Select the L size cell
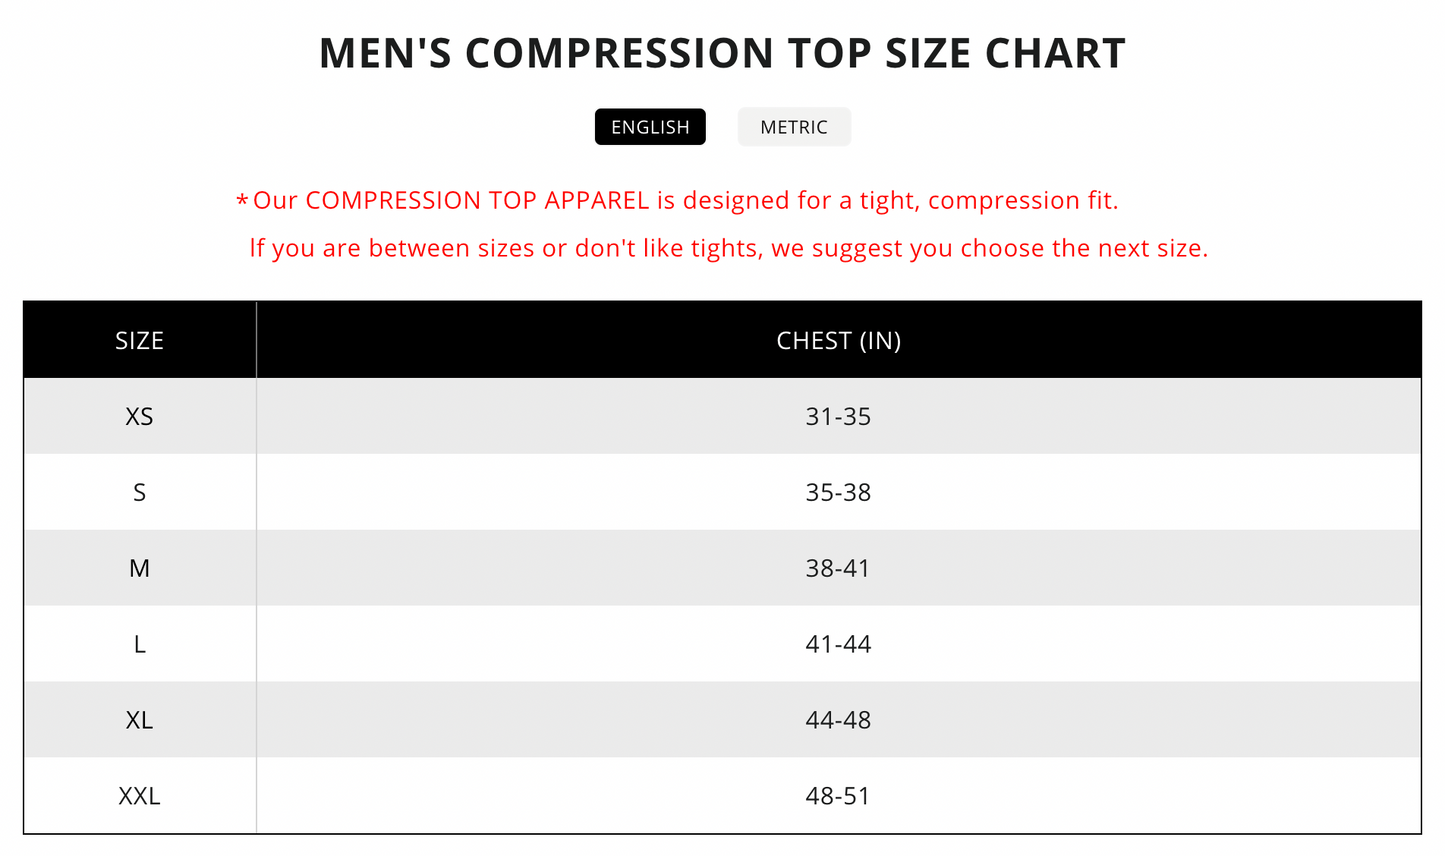The width and height of the screenshot is (1445, 856). 139,644
